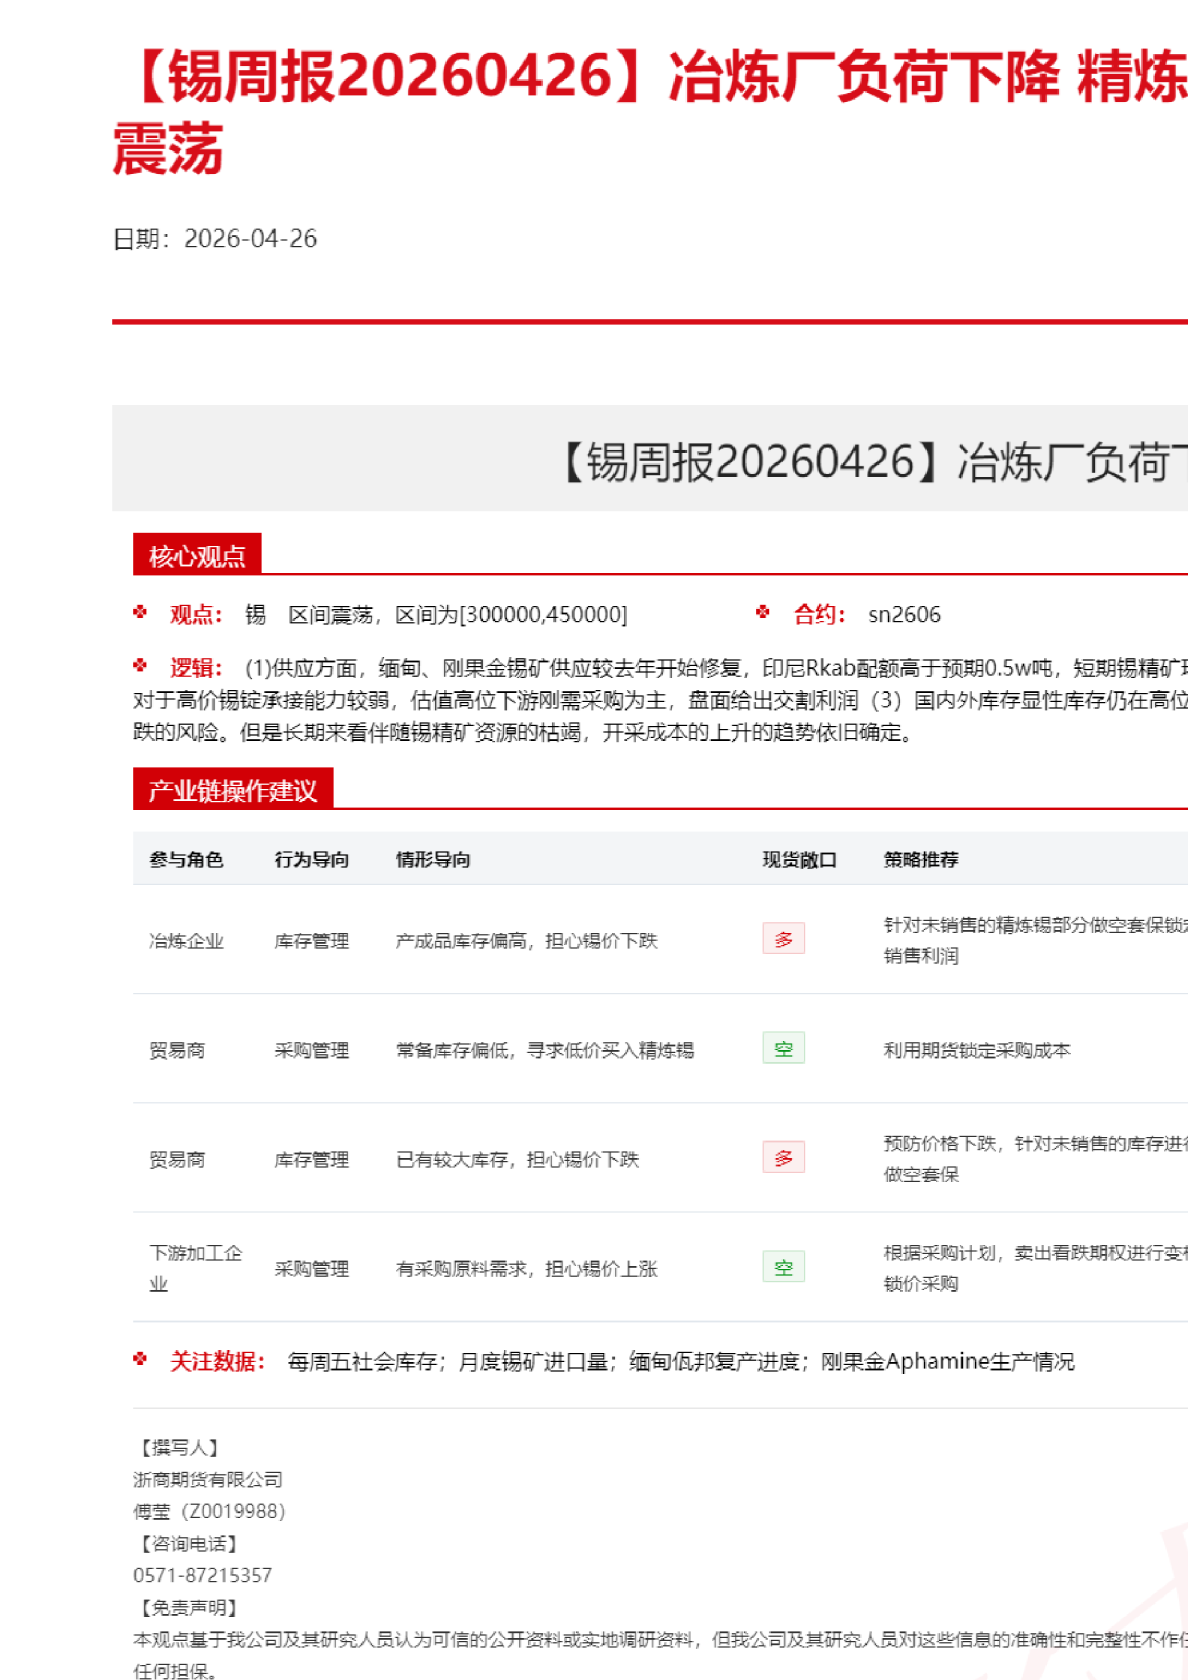
Task: Click the red bullet beside 关注数据
Action: (140, 1359)
